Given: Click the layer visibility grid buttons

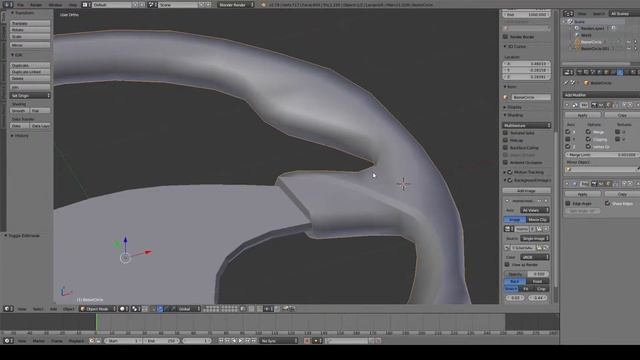Looking at the screenshot, I should (x=220, y=309).
